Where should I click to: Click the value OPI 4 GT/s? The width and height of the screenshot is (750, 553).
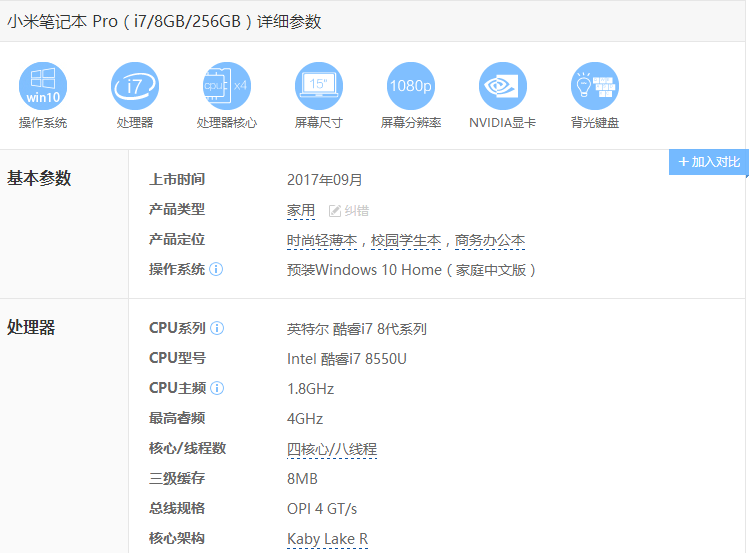point(322,509)
